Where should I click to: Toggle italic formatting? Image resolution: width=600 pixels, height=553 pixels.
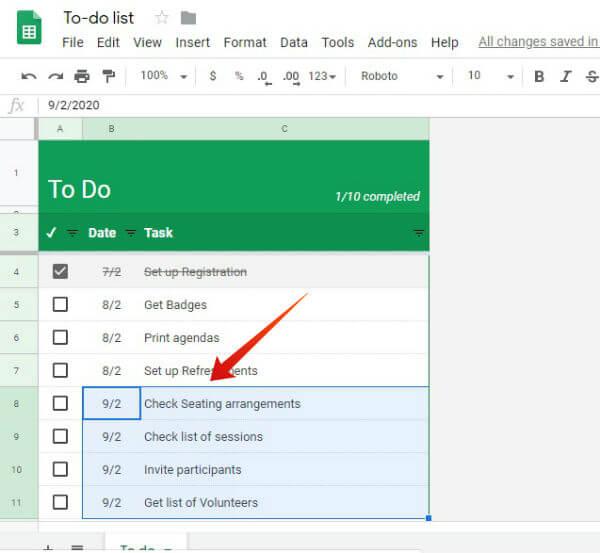pos(565,77)
